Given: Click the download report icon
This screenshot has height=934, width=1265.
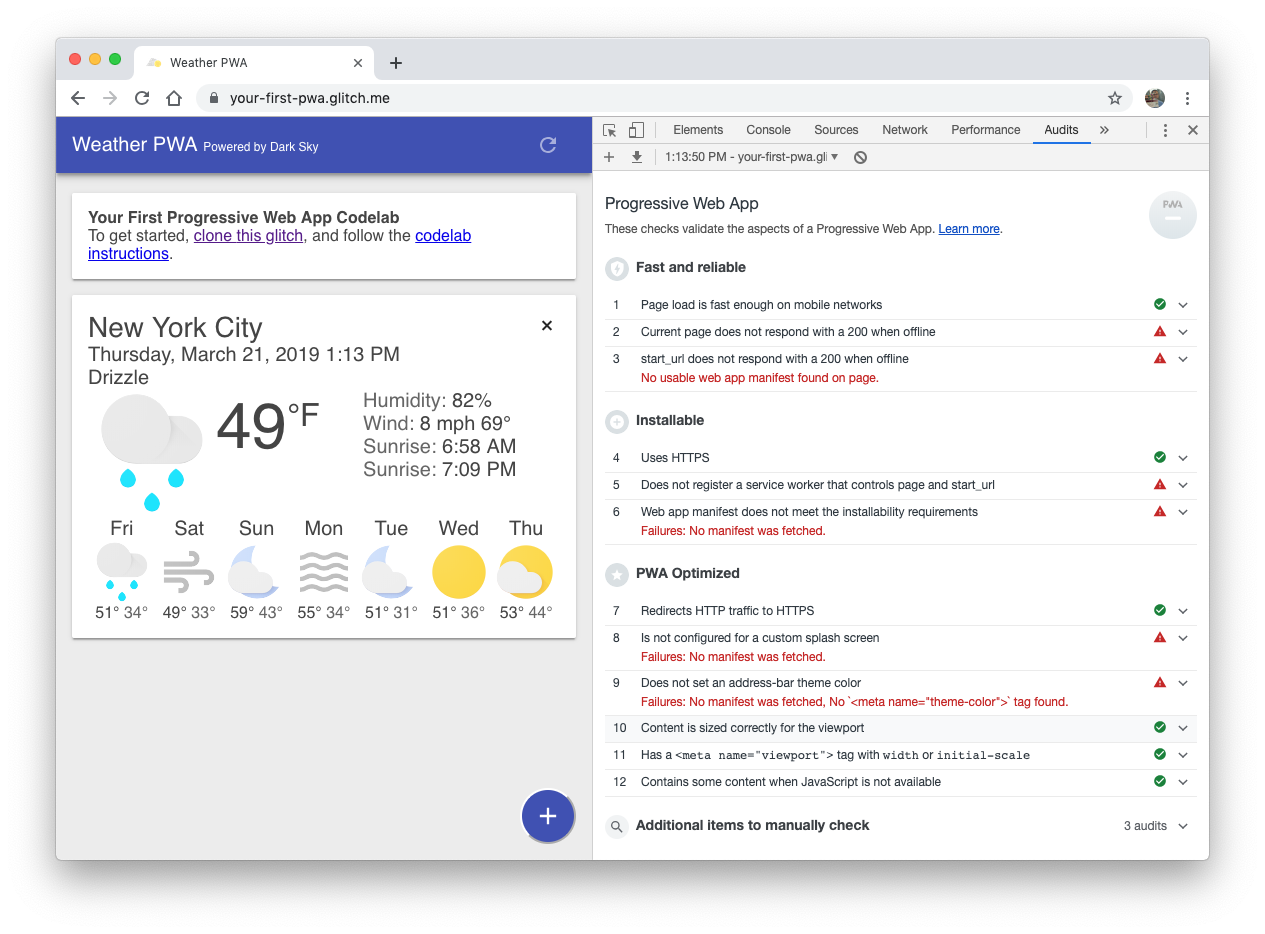Looking at the screenshot, I should pyautogui.click(x=636, y=157).
